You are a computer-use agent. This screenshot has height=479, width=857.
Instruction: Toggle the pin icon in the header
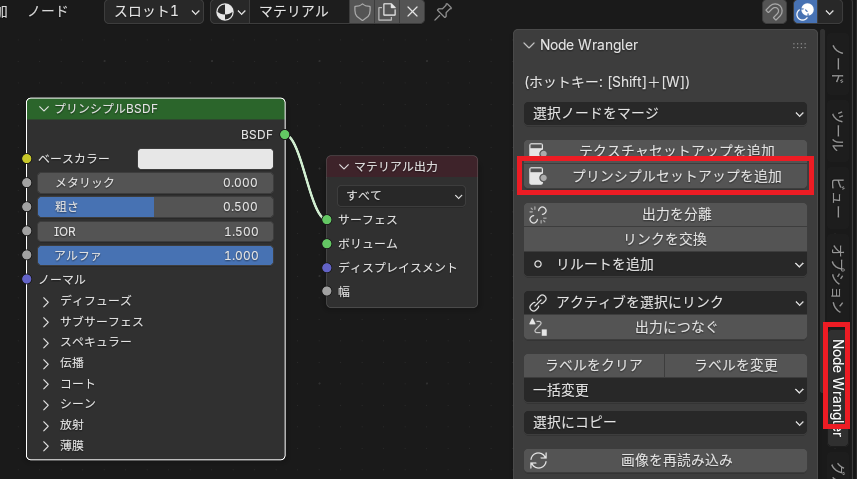[x=443, y=12]
